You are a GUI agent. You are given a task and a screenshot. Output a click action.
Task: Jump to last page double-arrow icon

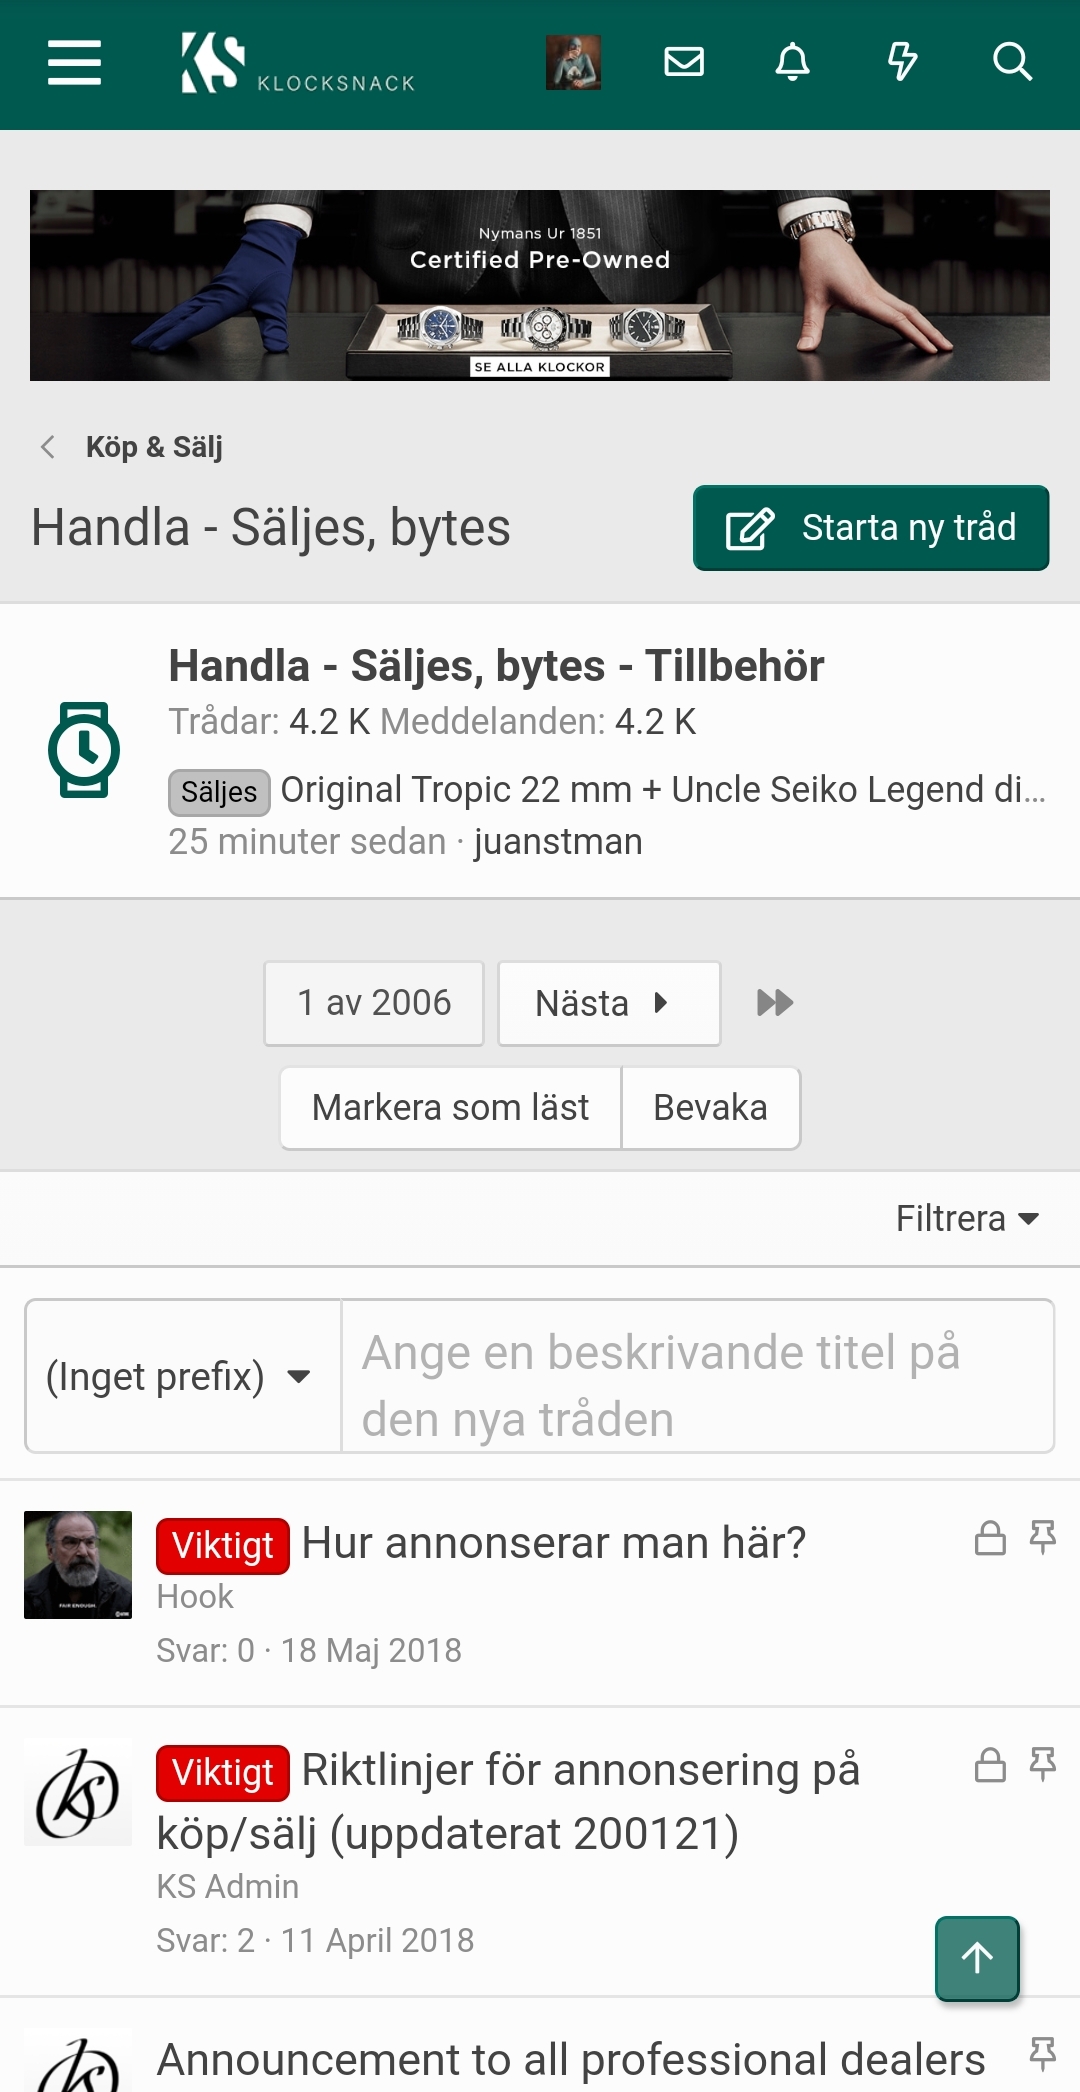(775, 1003)
